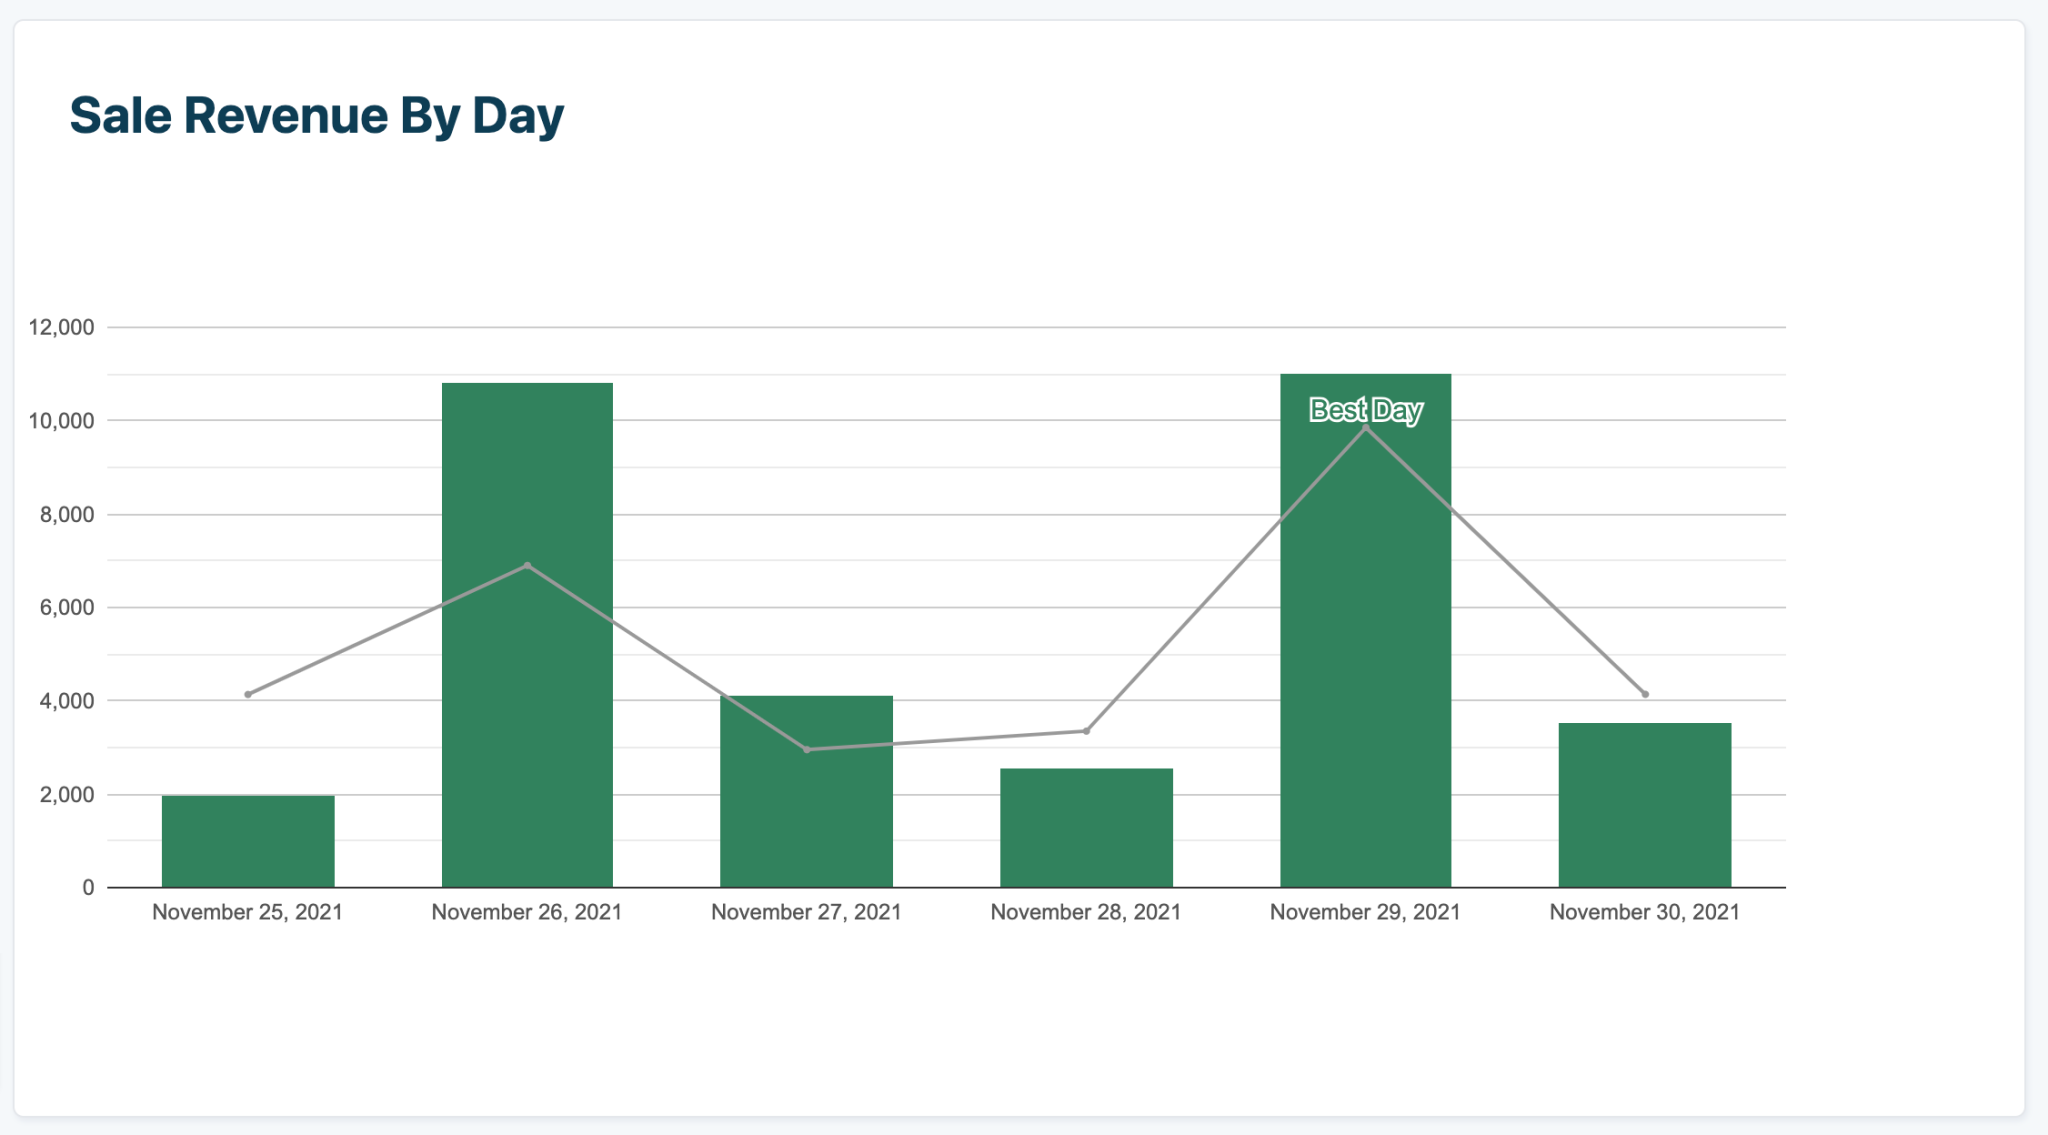Click the Sale Revenue By Day title
Viewport: 2048px width, 1135px height.
pos(317,116)
